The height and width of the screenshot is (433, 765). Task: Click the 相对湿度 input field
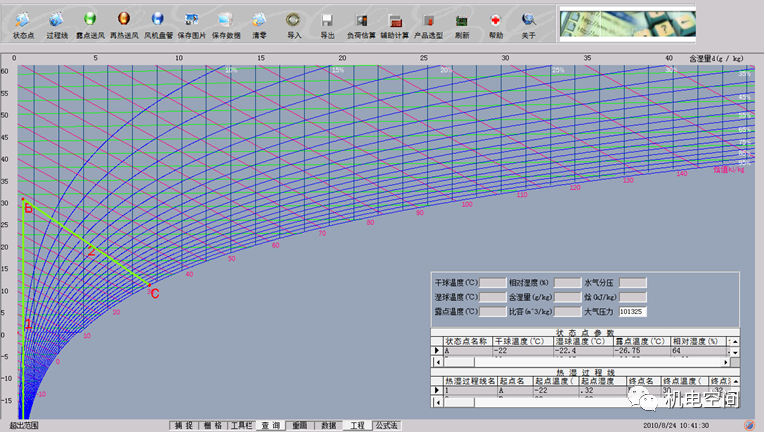coord(567,282)
